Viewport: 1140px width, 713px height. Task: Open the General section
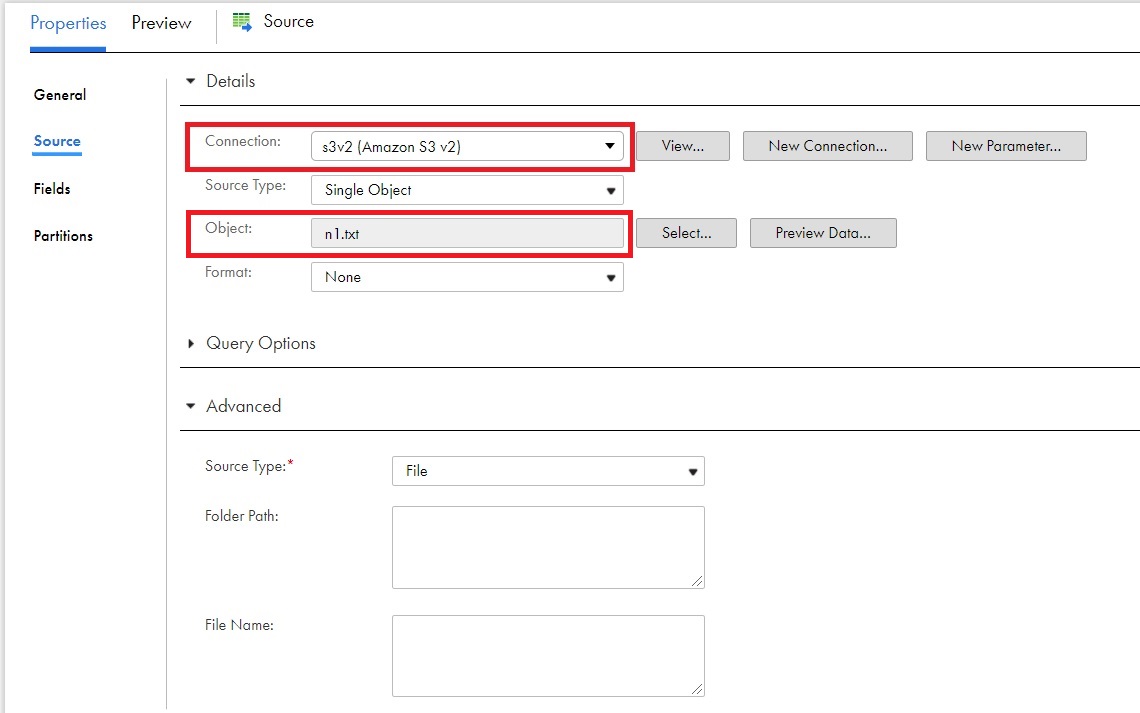coord(60,95)
